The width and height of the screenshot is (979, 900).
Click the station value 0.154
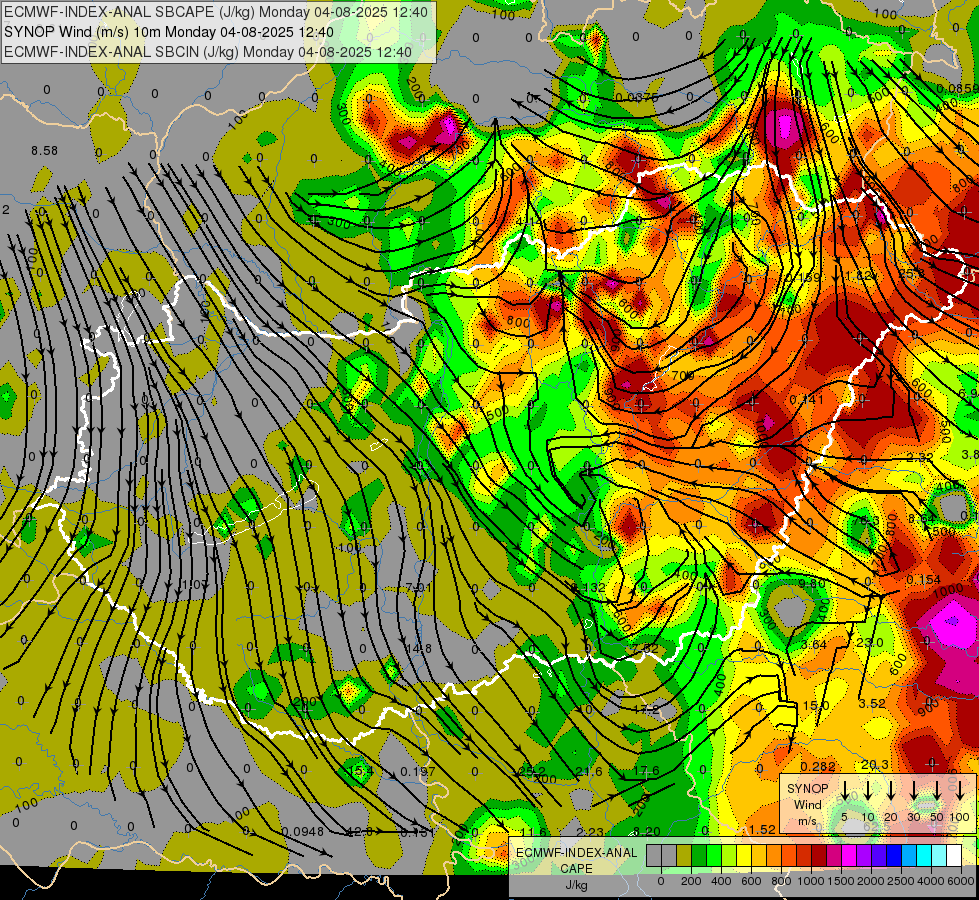pos(923,580)
